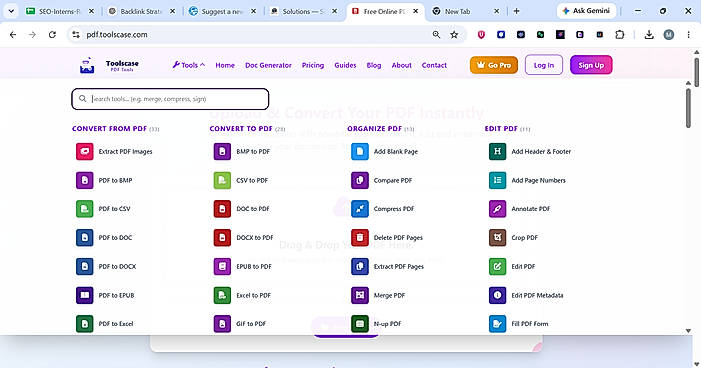Focus the search tools input field
This screenshot has width=701, height=368.
click(x=170, y=99)
